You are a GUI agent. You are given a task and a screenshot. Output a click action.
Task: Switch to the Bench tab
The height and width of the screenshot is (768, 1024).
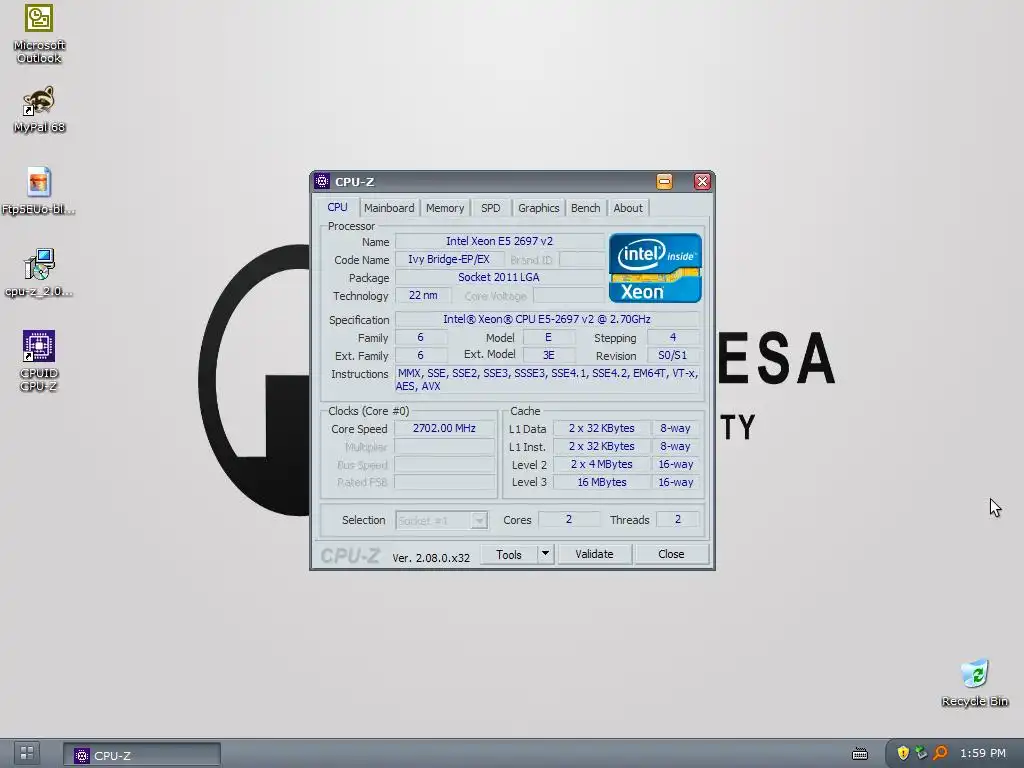click(x=585, y=208)
